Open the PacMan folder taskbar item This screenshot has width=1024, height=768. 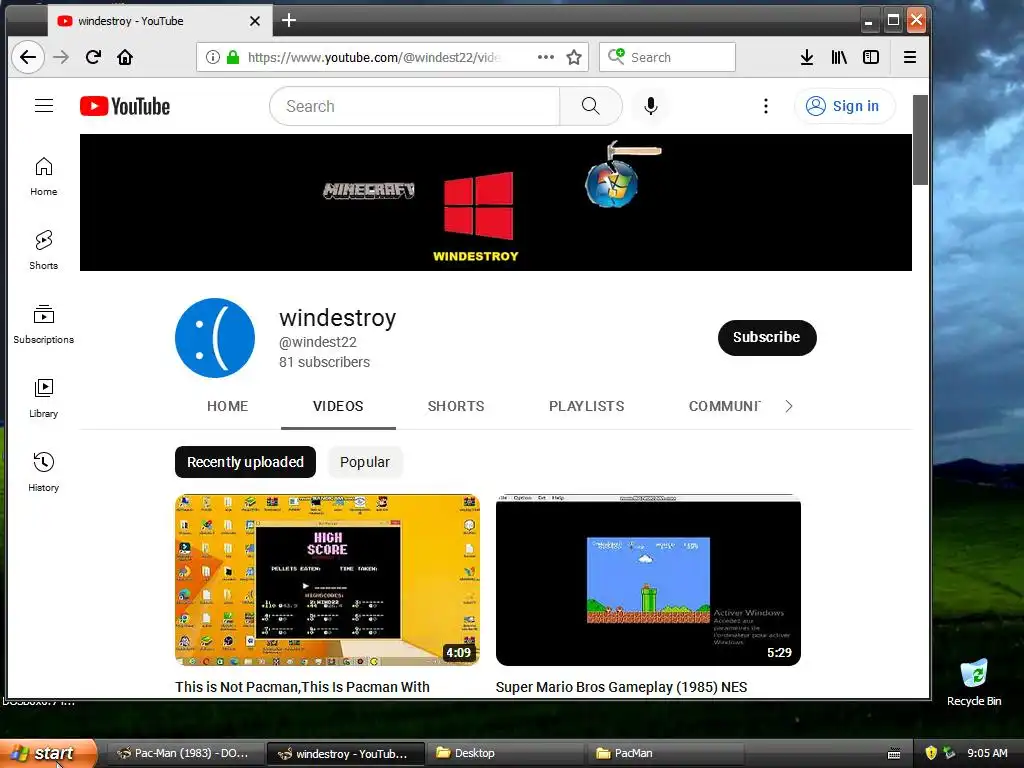pyautogui.click(x=665, y=754)
